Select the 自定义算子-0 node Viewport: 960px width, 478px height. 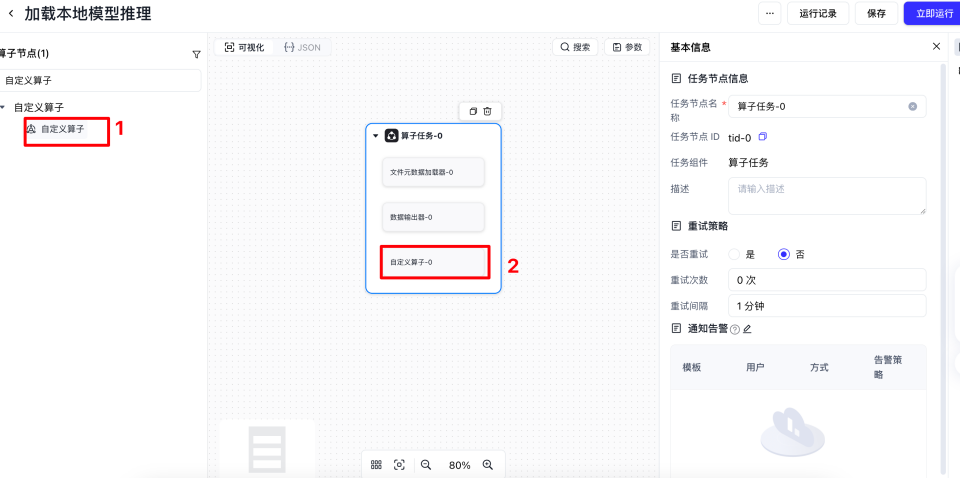pyautogui.click(x=433, y=262)
